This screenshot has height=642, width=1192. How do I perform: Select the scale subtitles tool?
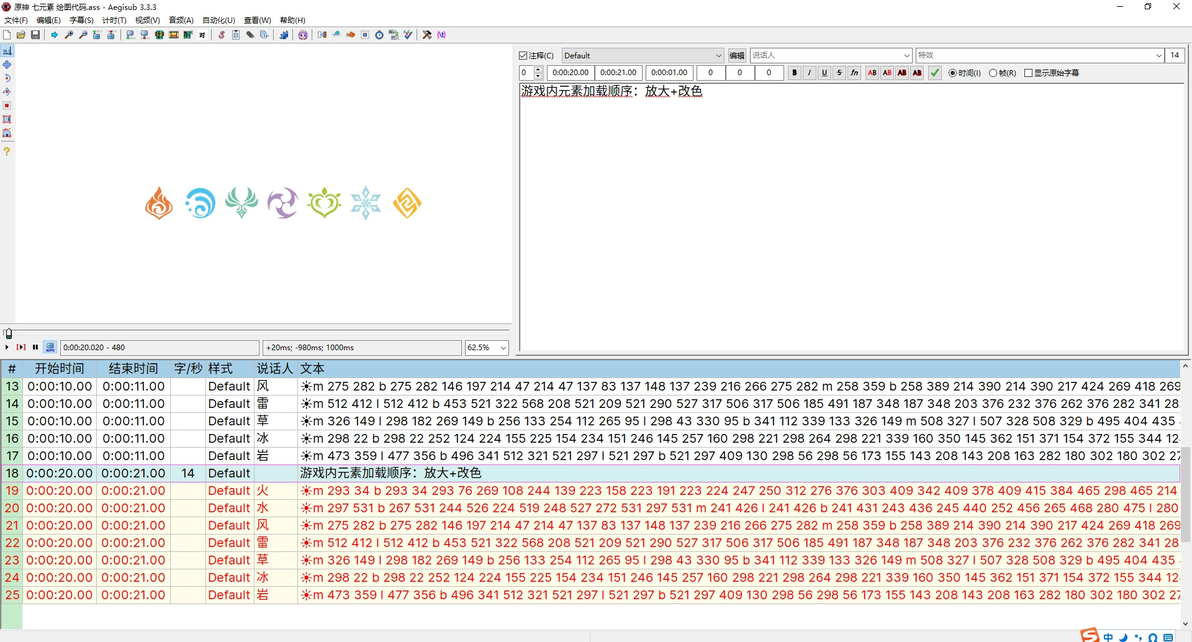(x=7, y=106)
